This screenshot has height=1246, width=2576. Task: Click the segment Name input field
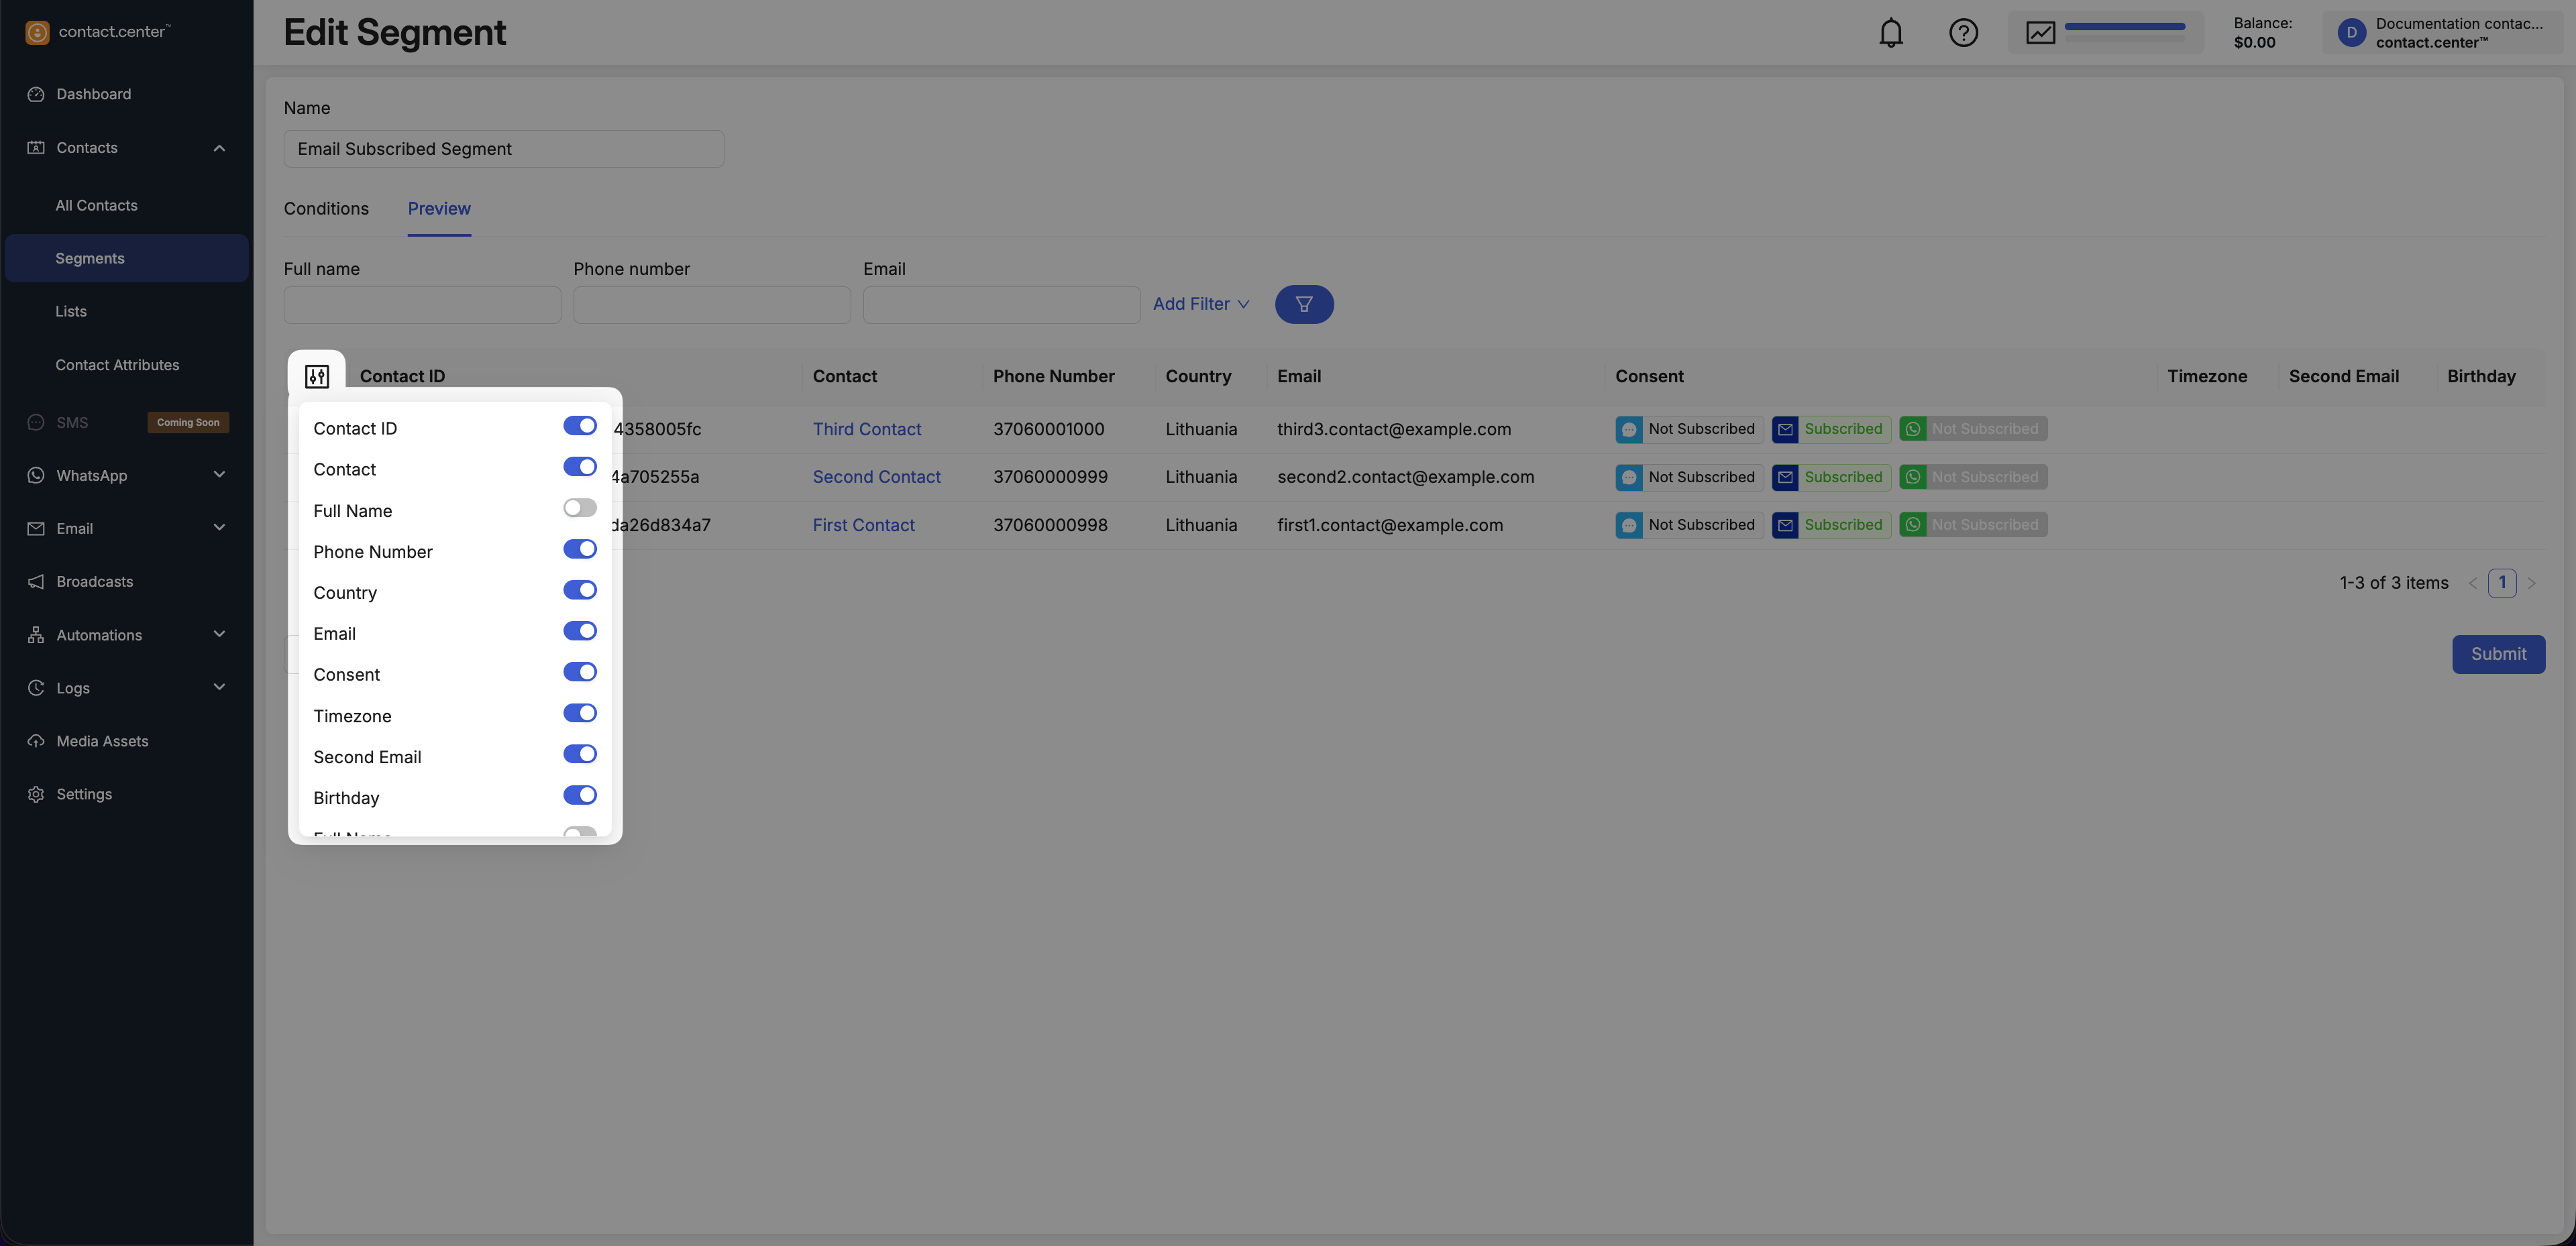503,149
